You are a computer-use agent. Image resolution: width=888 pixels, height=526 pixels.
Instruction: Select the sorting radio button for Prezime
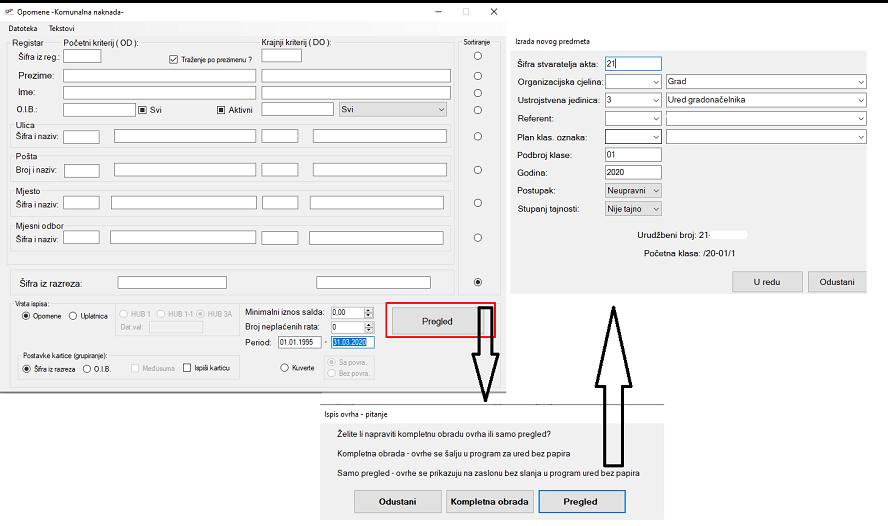click(477, 74)
